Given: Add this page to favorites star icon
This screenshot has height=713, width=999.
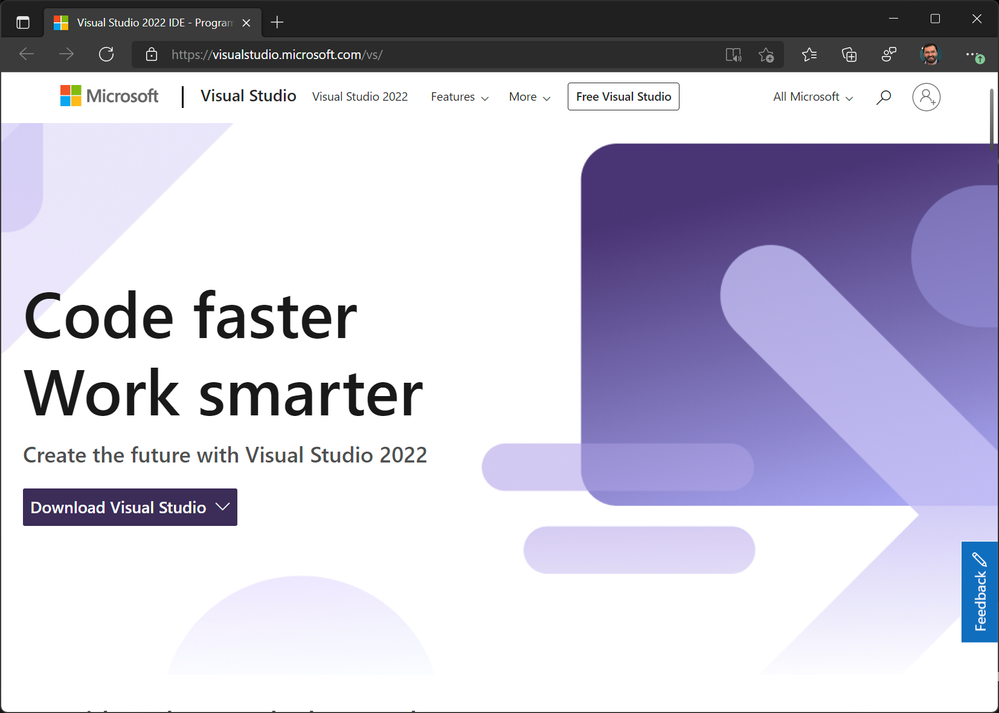Looking at the screenshot, I should click(766, 55).
